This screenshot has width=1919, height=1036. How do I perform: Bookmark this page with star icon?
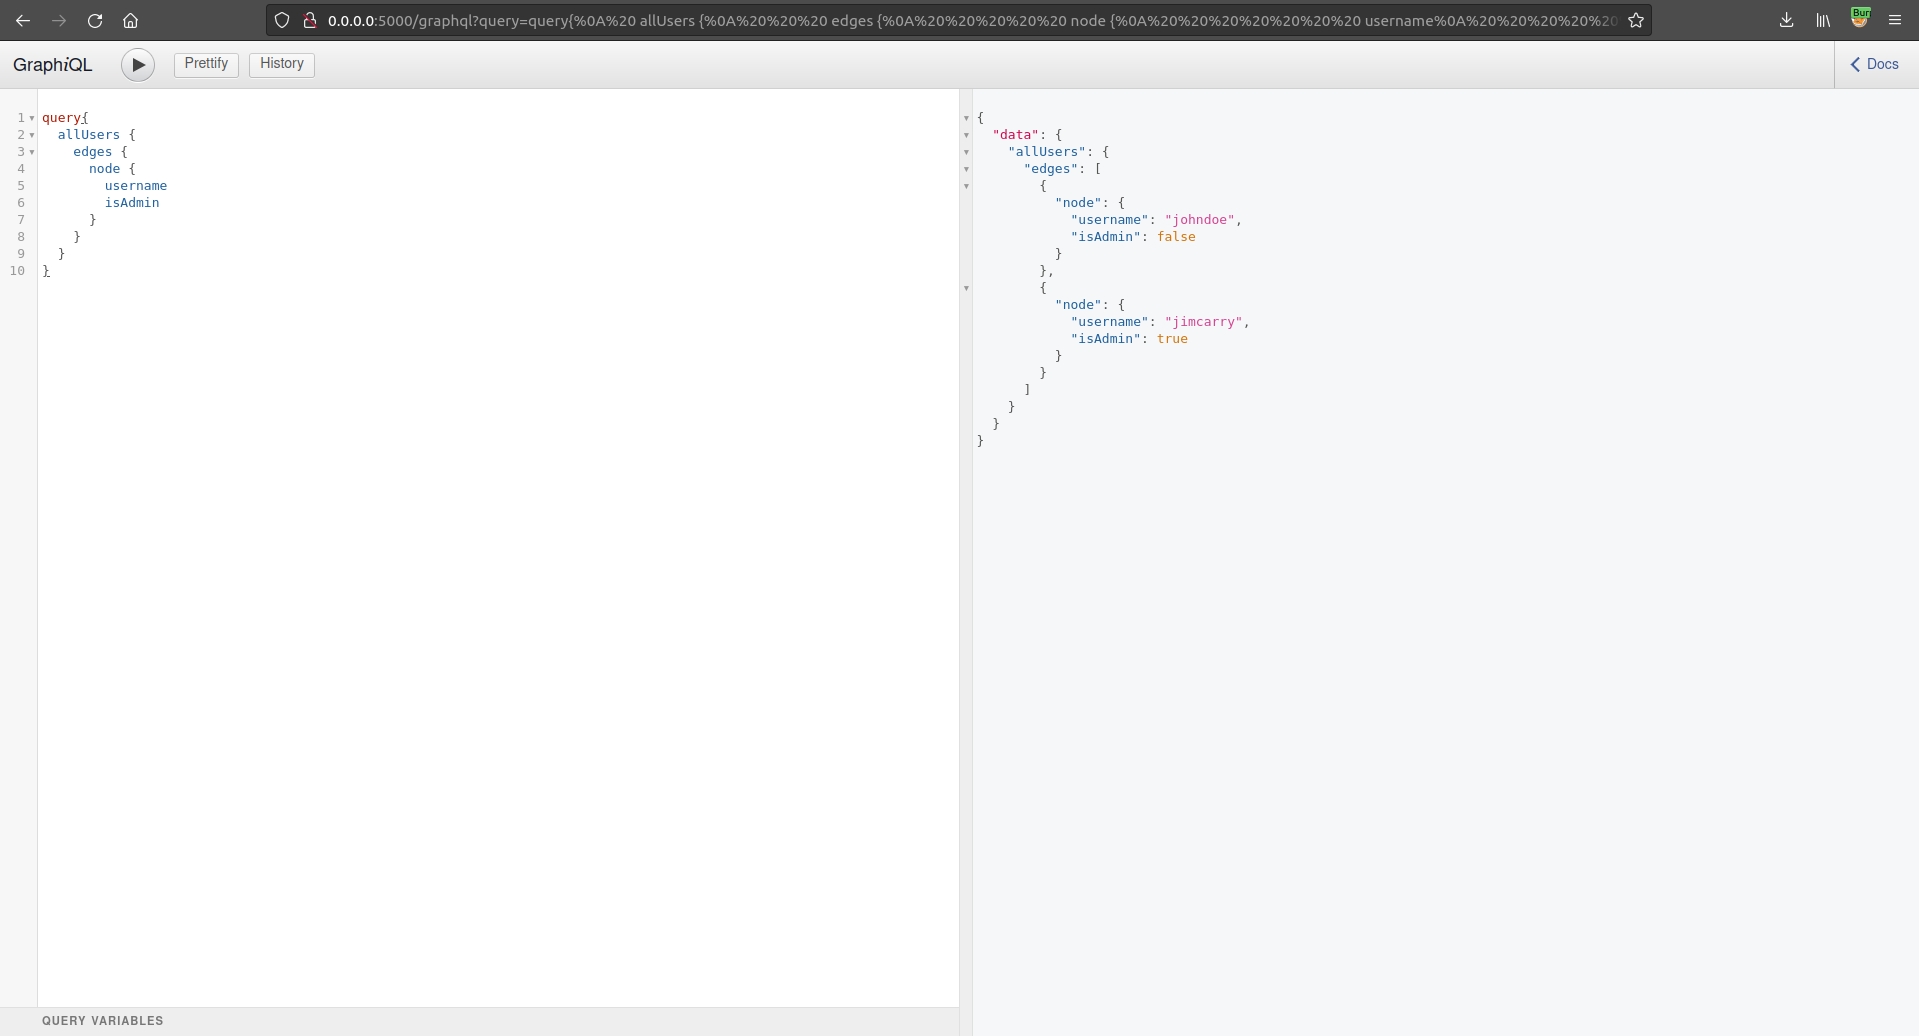(1636, 20)
